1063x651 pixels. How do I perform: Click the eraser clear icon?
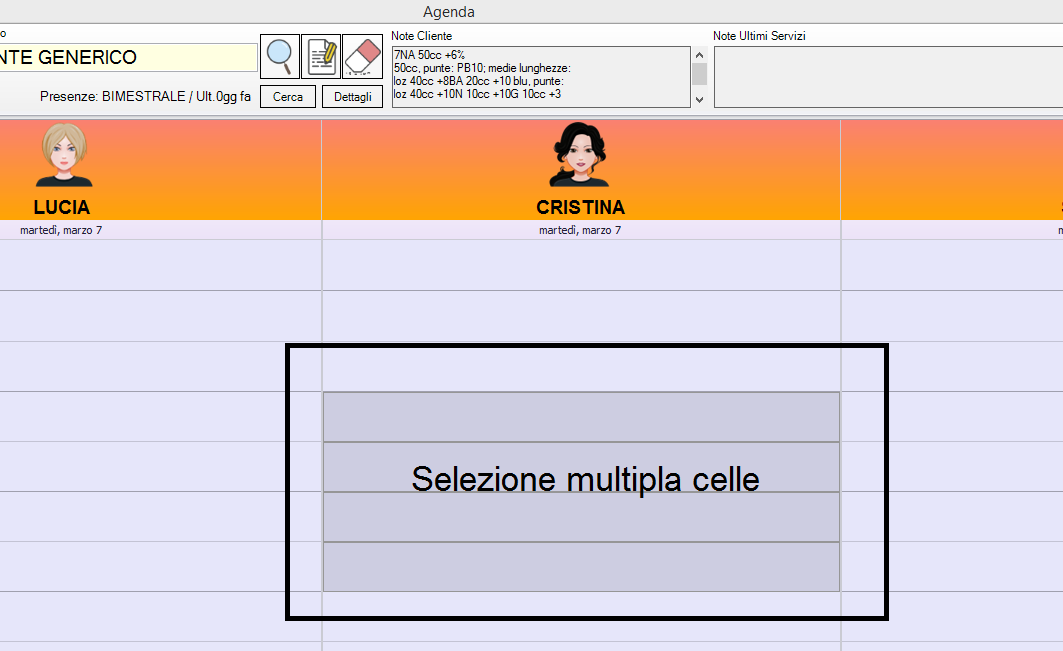[x=362, y=57]
